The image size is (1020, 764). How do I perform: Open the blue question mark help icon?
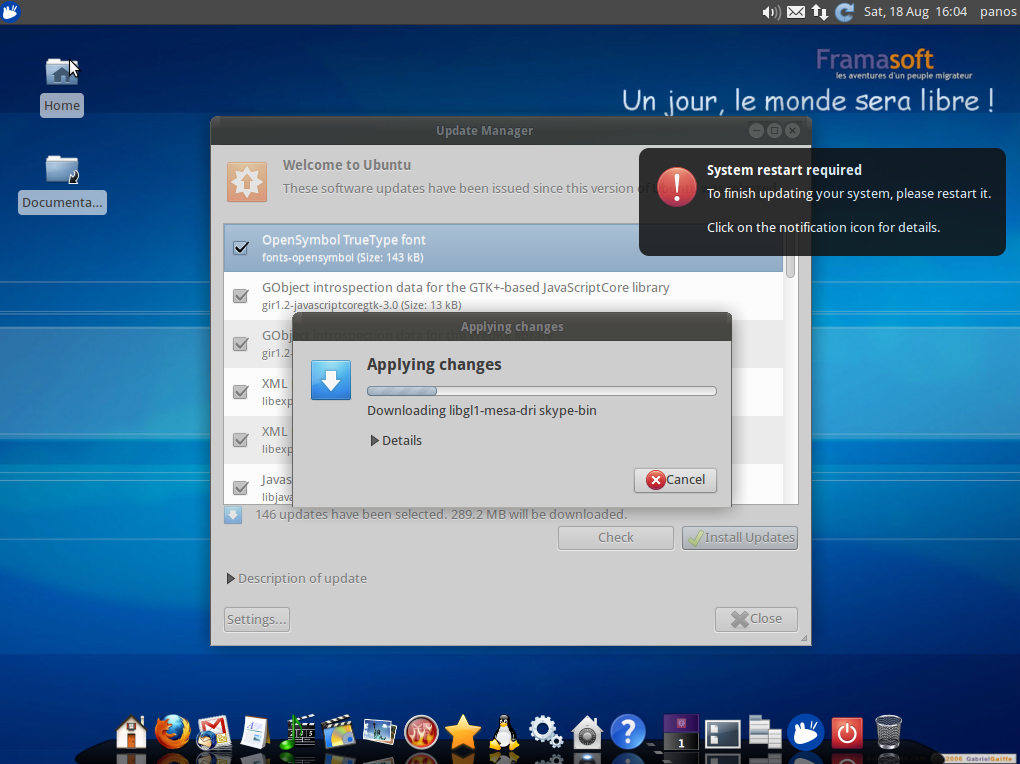(x=628, y=732)
